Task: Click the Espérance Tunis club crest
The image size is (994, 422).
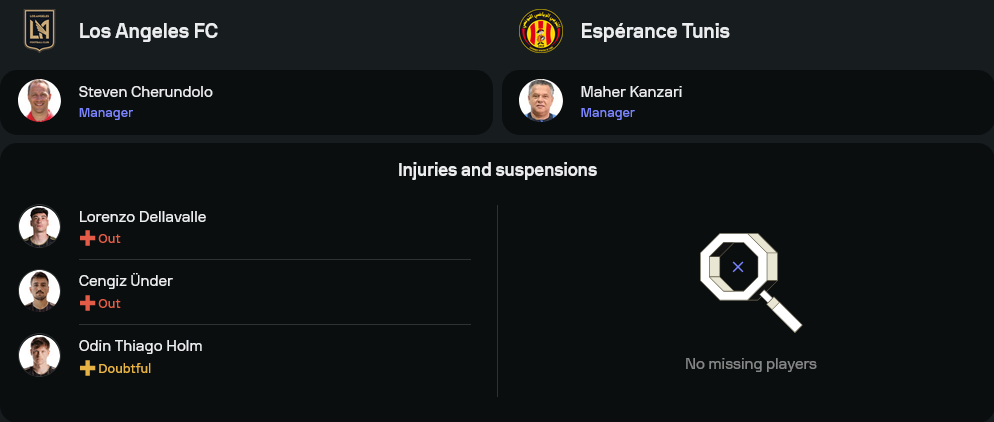Action: [x=541, y=30]
